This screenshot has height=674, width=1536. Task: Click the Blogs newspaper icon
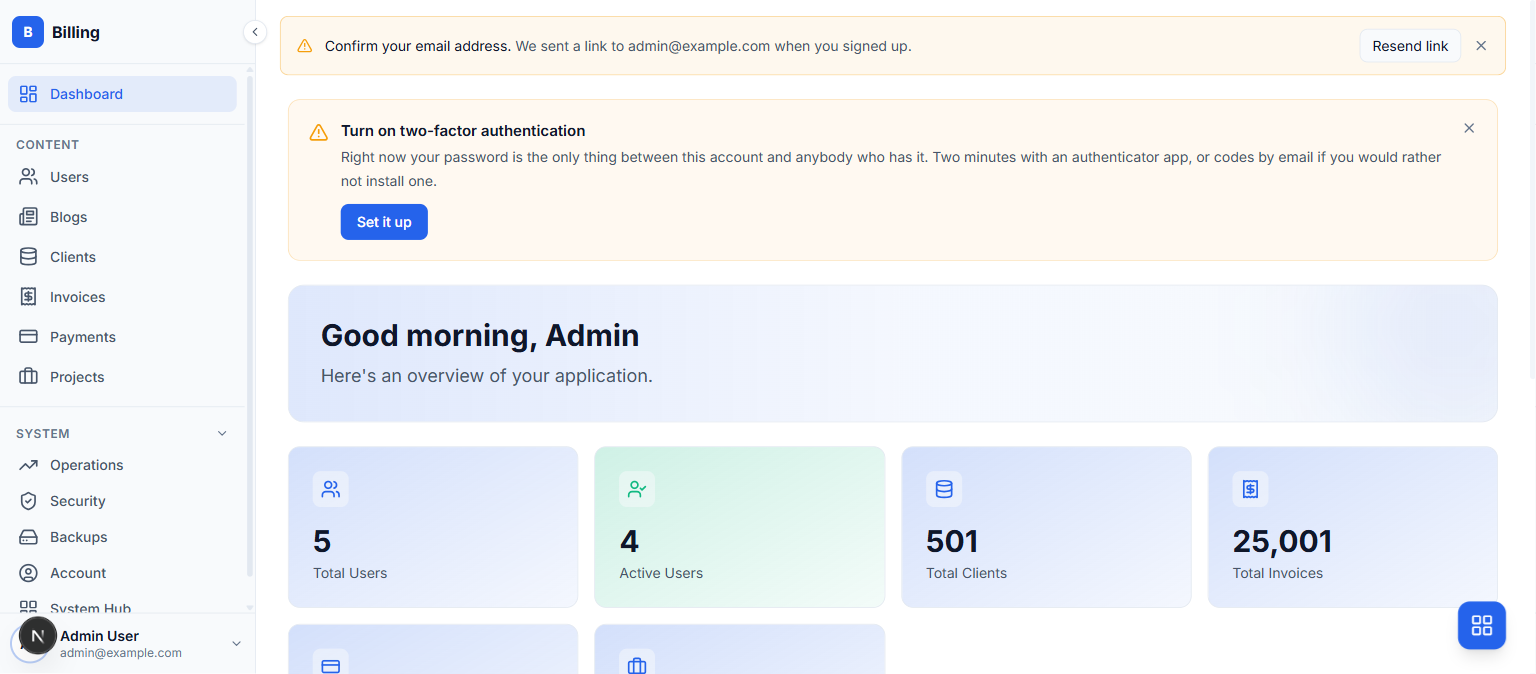(28, 217)
